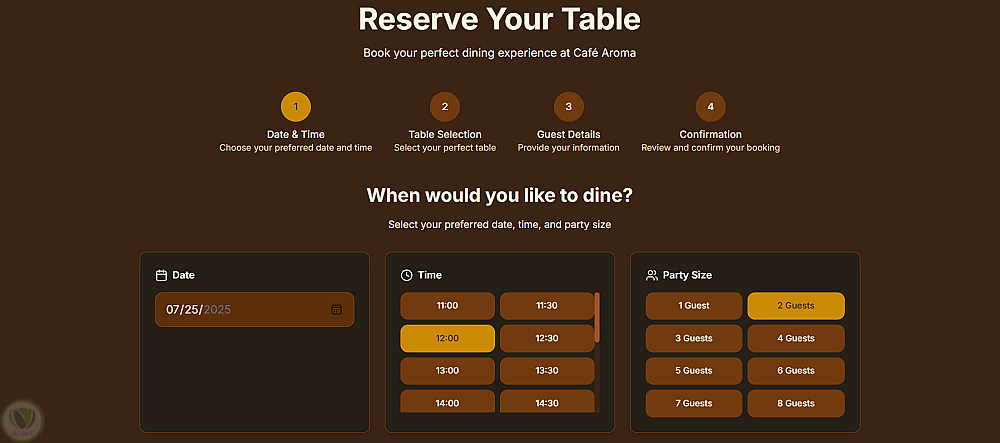Pick the 12:30 time slot
Screen dimensions: 1000x443
546,339
